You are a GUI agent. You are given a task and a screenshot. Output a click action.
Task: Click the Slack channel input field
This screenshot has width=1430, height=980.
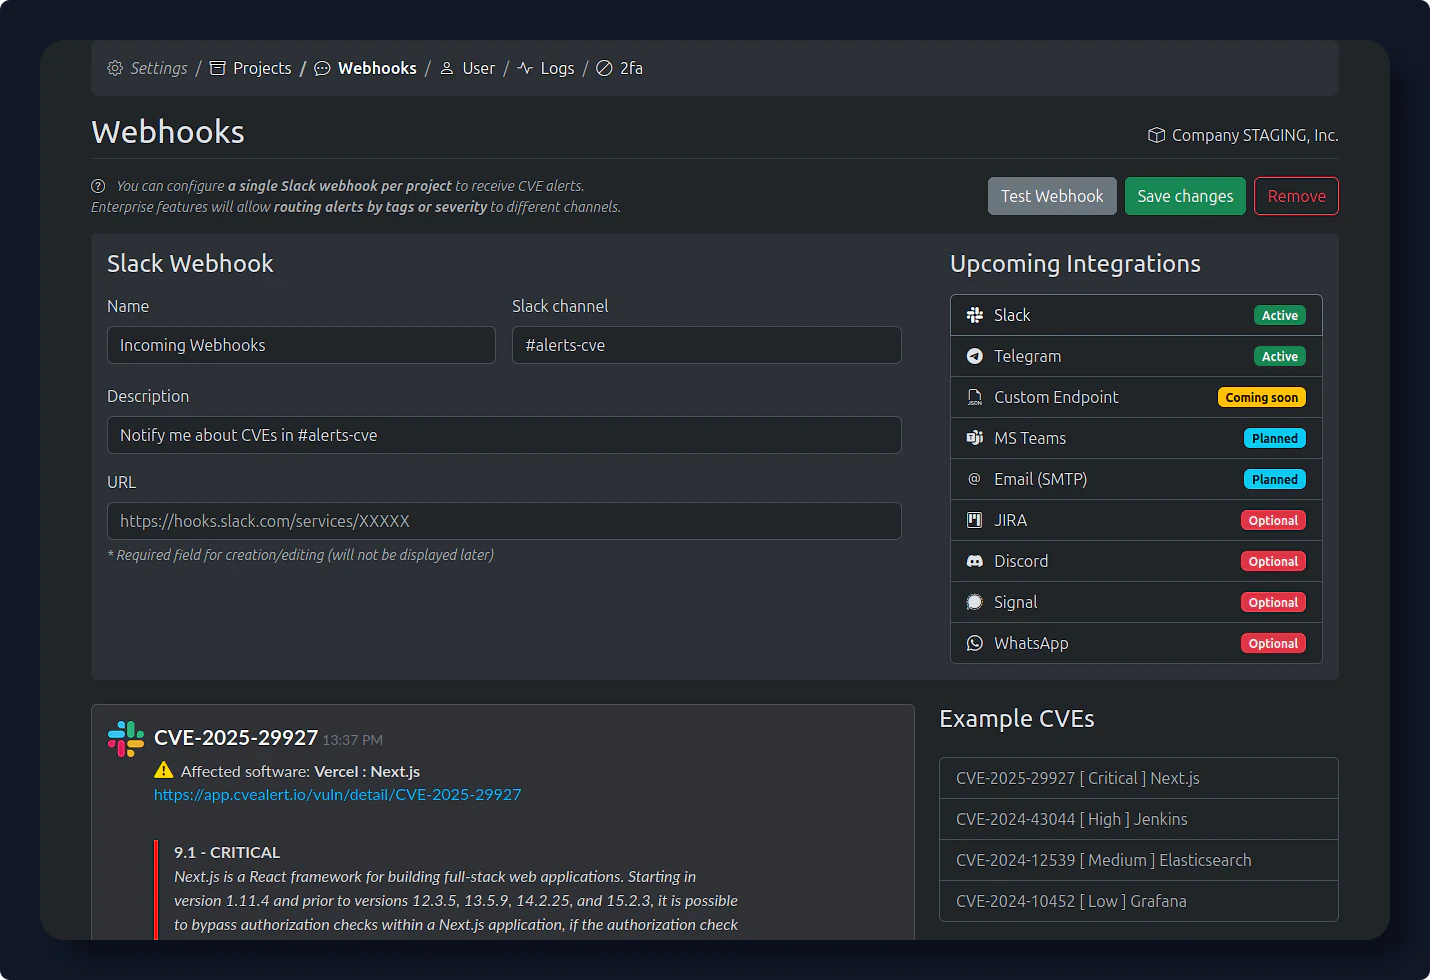tap(706, 345)
